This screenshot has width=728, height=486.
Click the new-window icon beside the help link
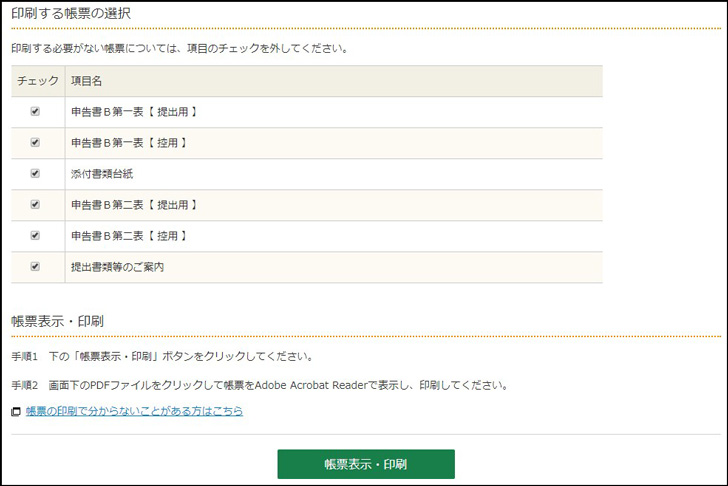click(16, 411)
